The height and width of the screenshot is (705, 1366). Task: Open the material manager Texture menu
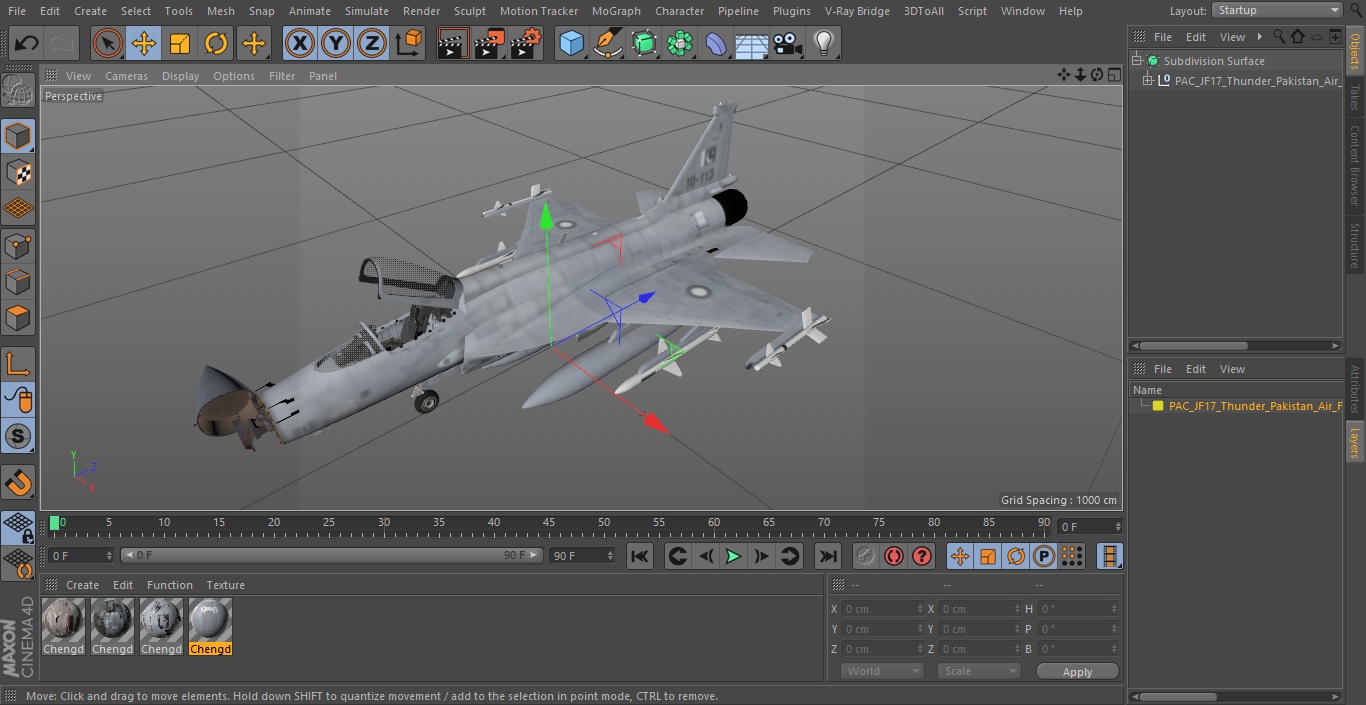pos(225,585)
